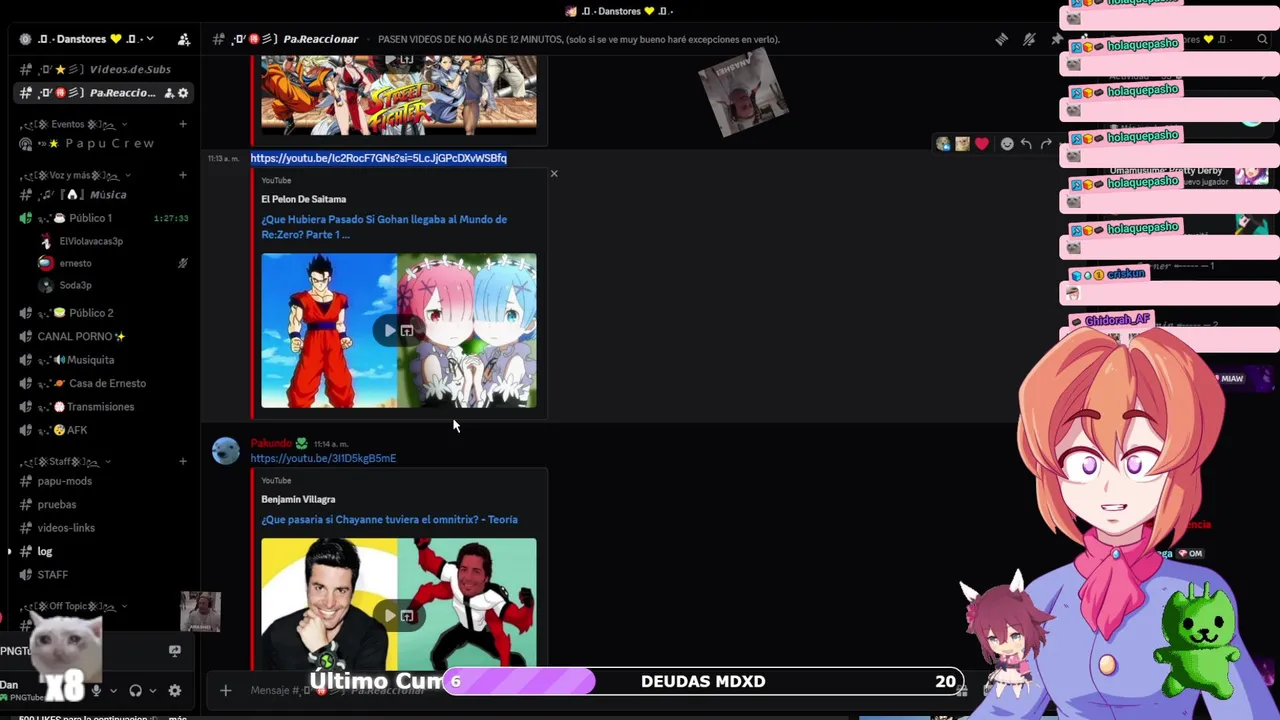Open pinned messages icon
The image size is (1280, 720).
click(x=1056, y=39)
